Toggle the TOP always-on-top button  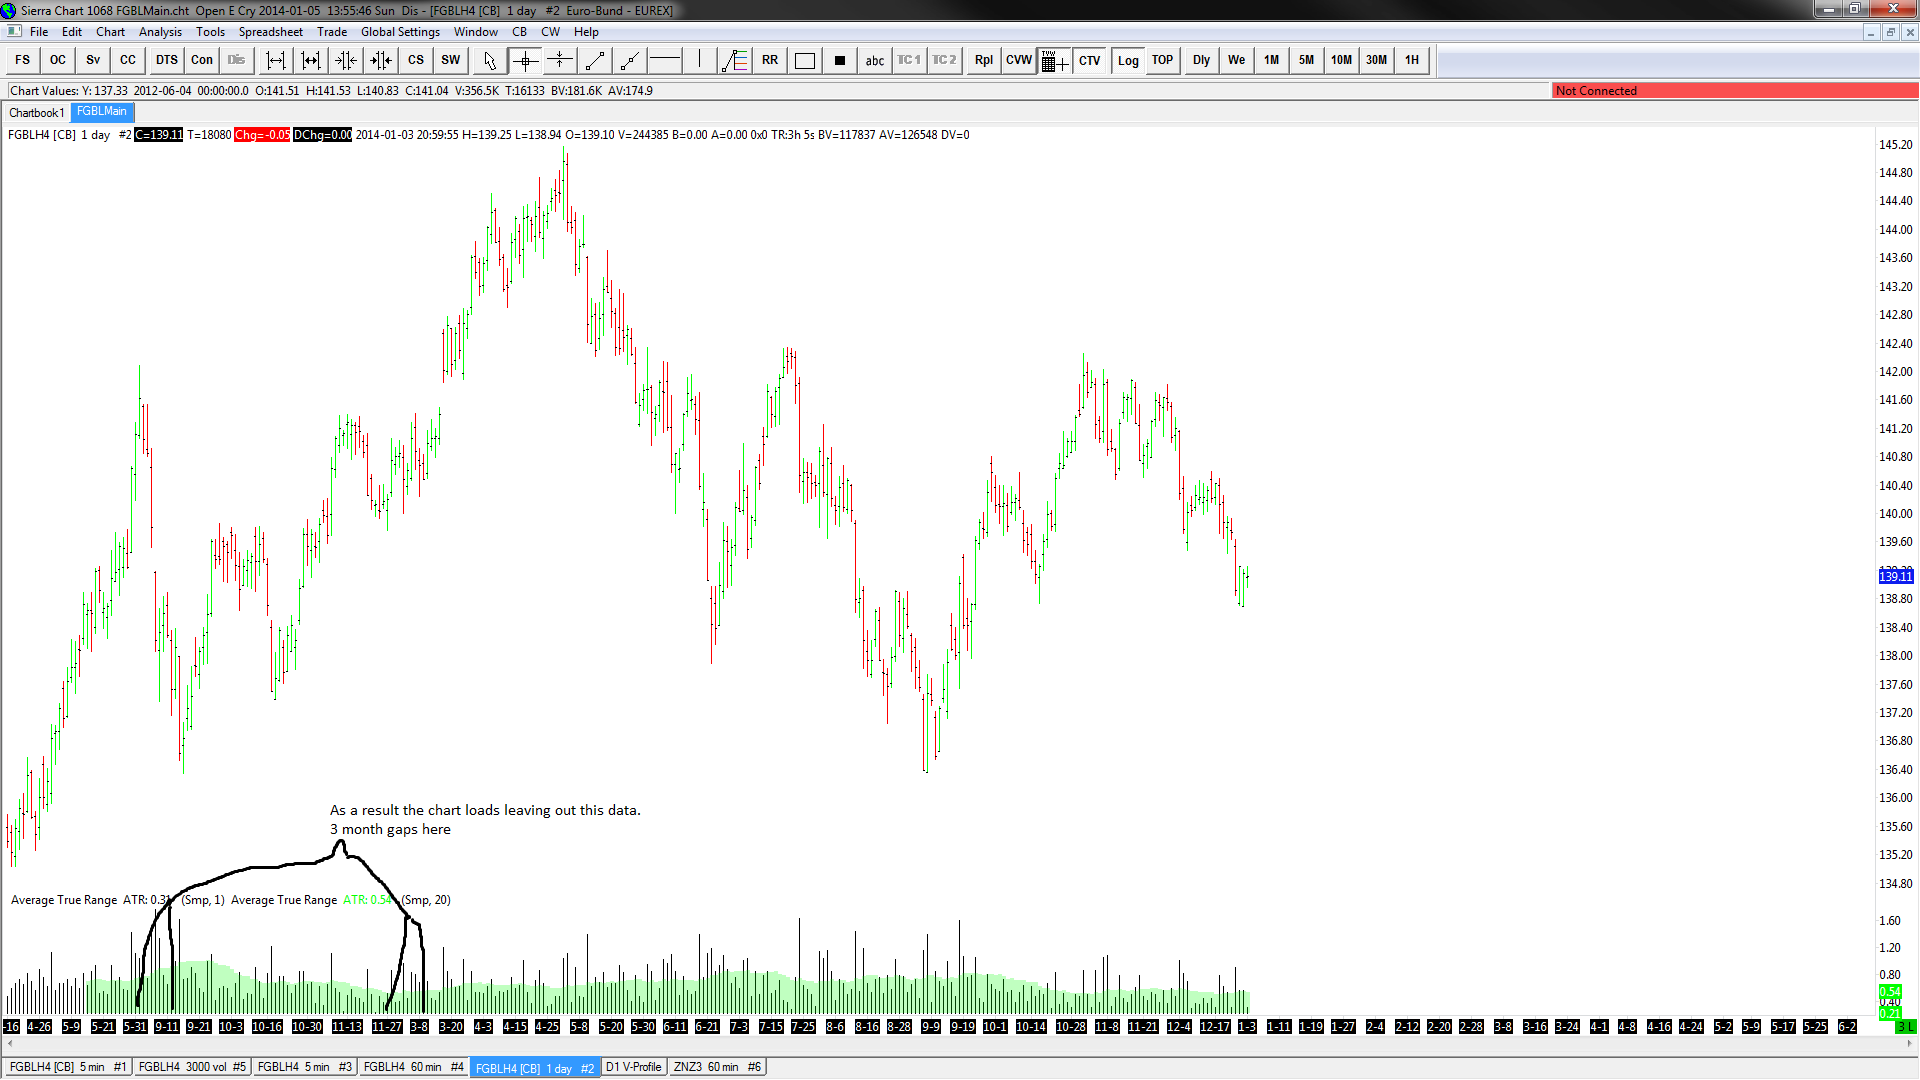tap(1162, 61)
